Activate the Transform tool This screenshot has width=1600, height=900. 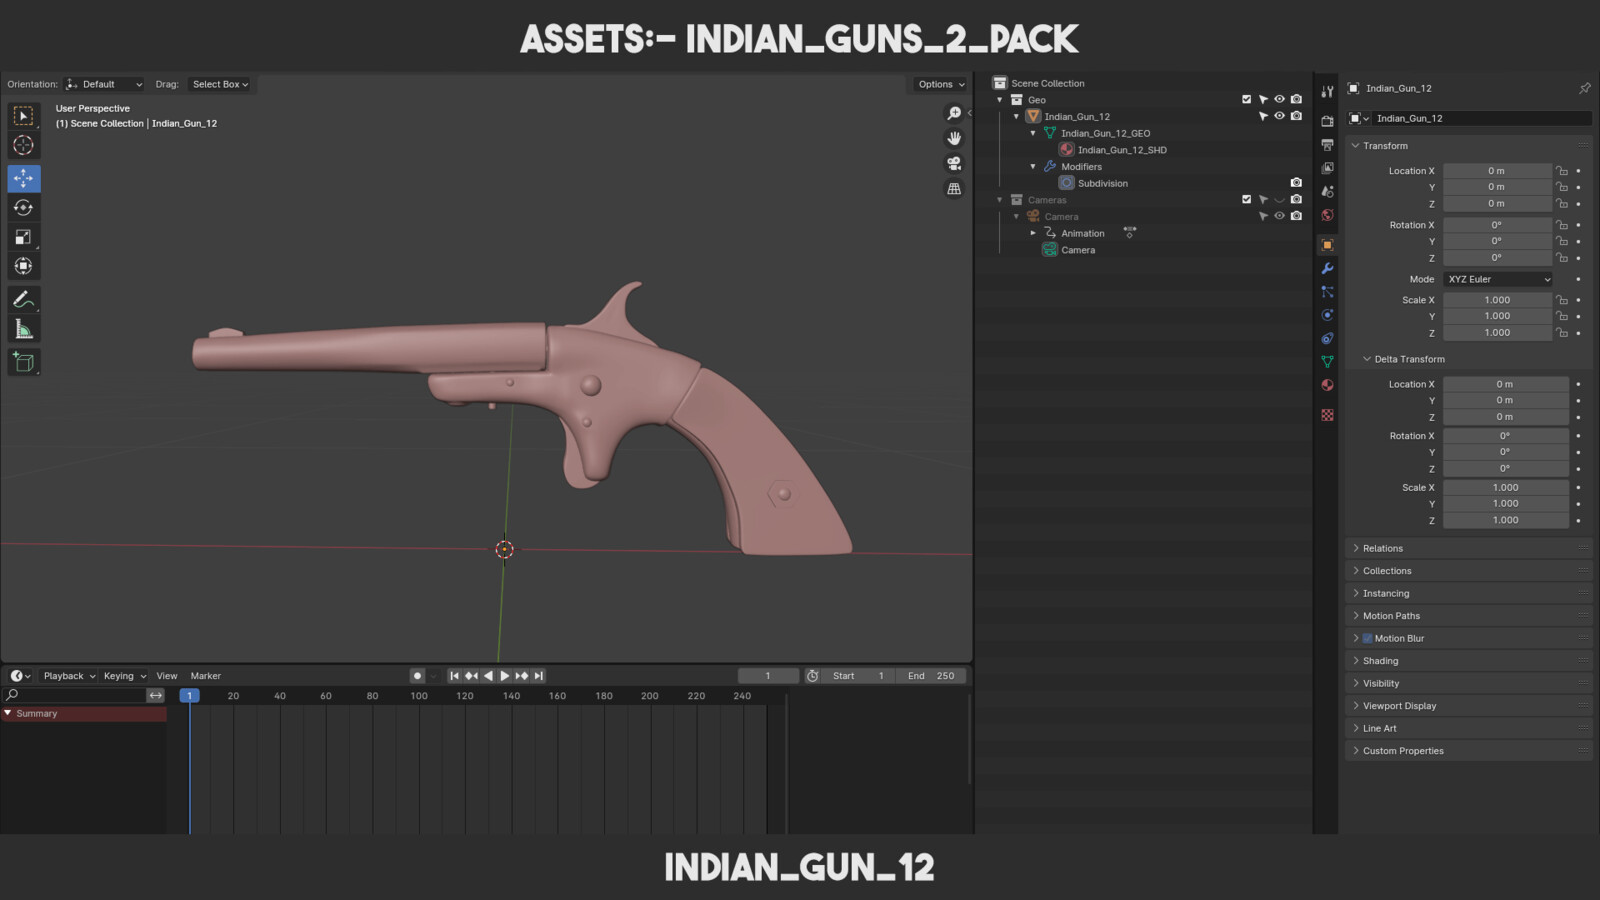[x=23, y=266]
